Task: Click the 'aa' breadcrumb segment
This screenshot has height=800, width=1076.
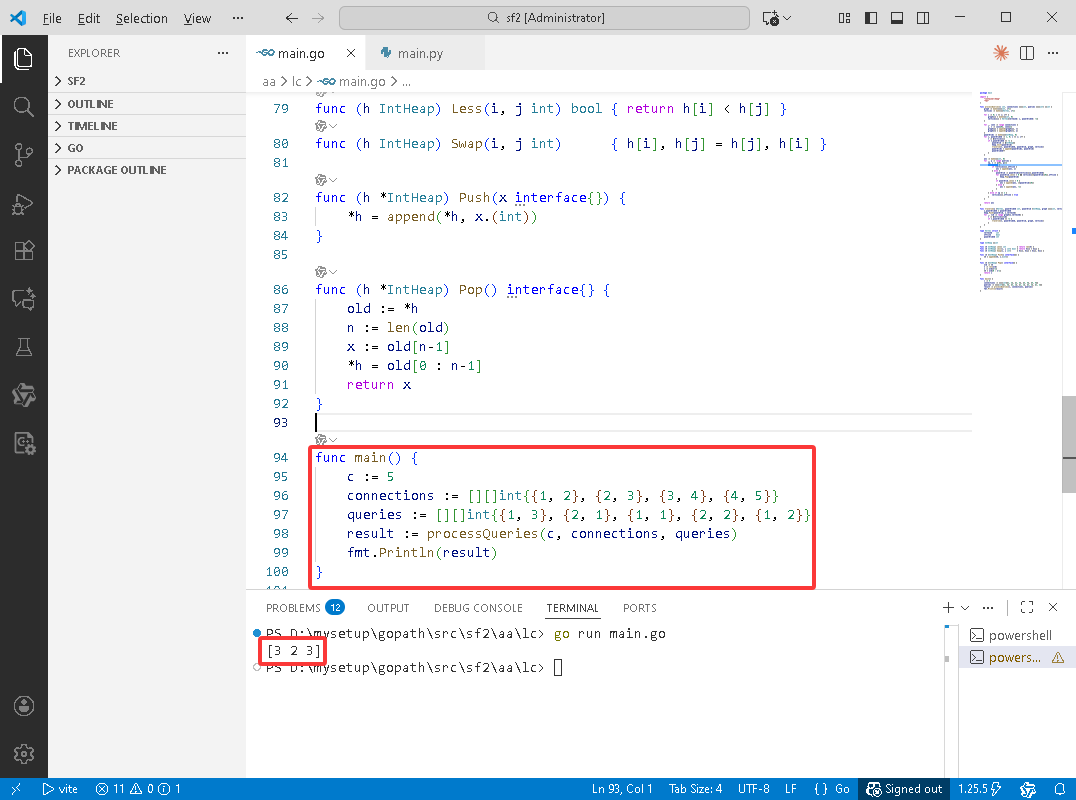Action: (268, 82)
